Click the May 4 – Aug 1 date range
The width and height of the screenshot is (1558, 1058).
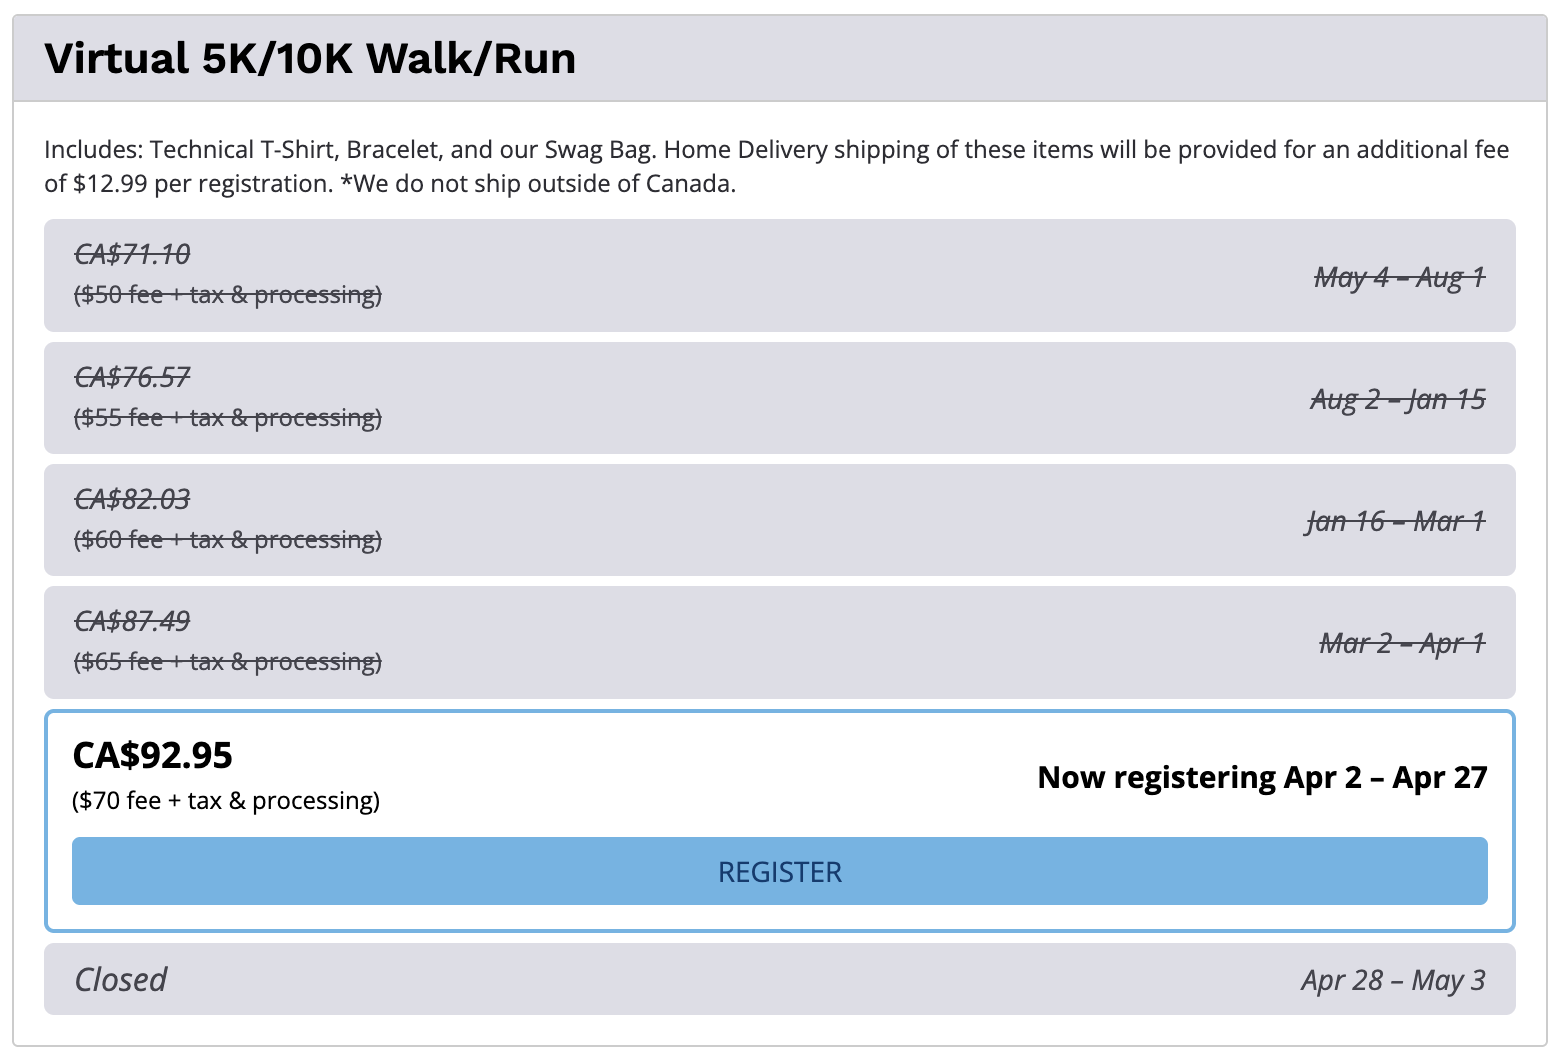(1399, 277)
